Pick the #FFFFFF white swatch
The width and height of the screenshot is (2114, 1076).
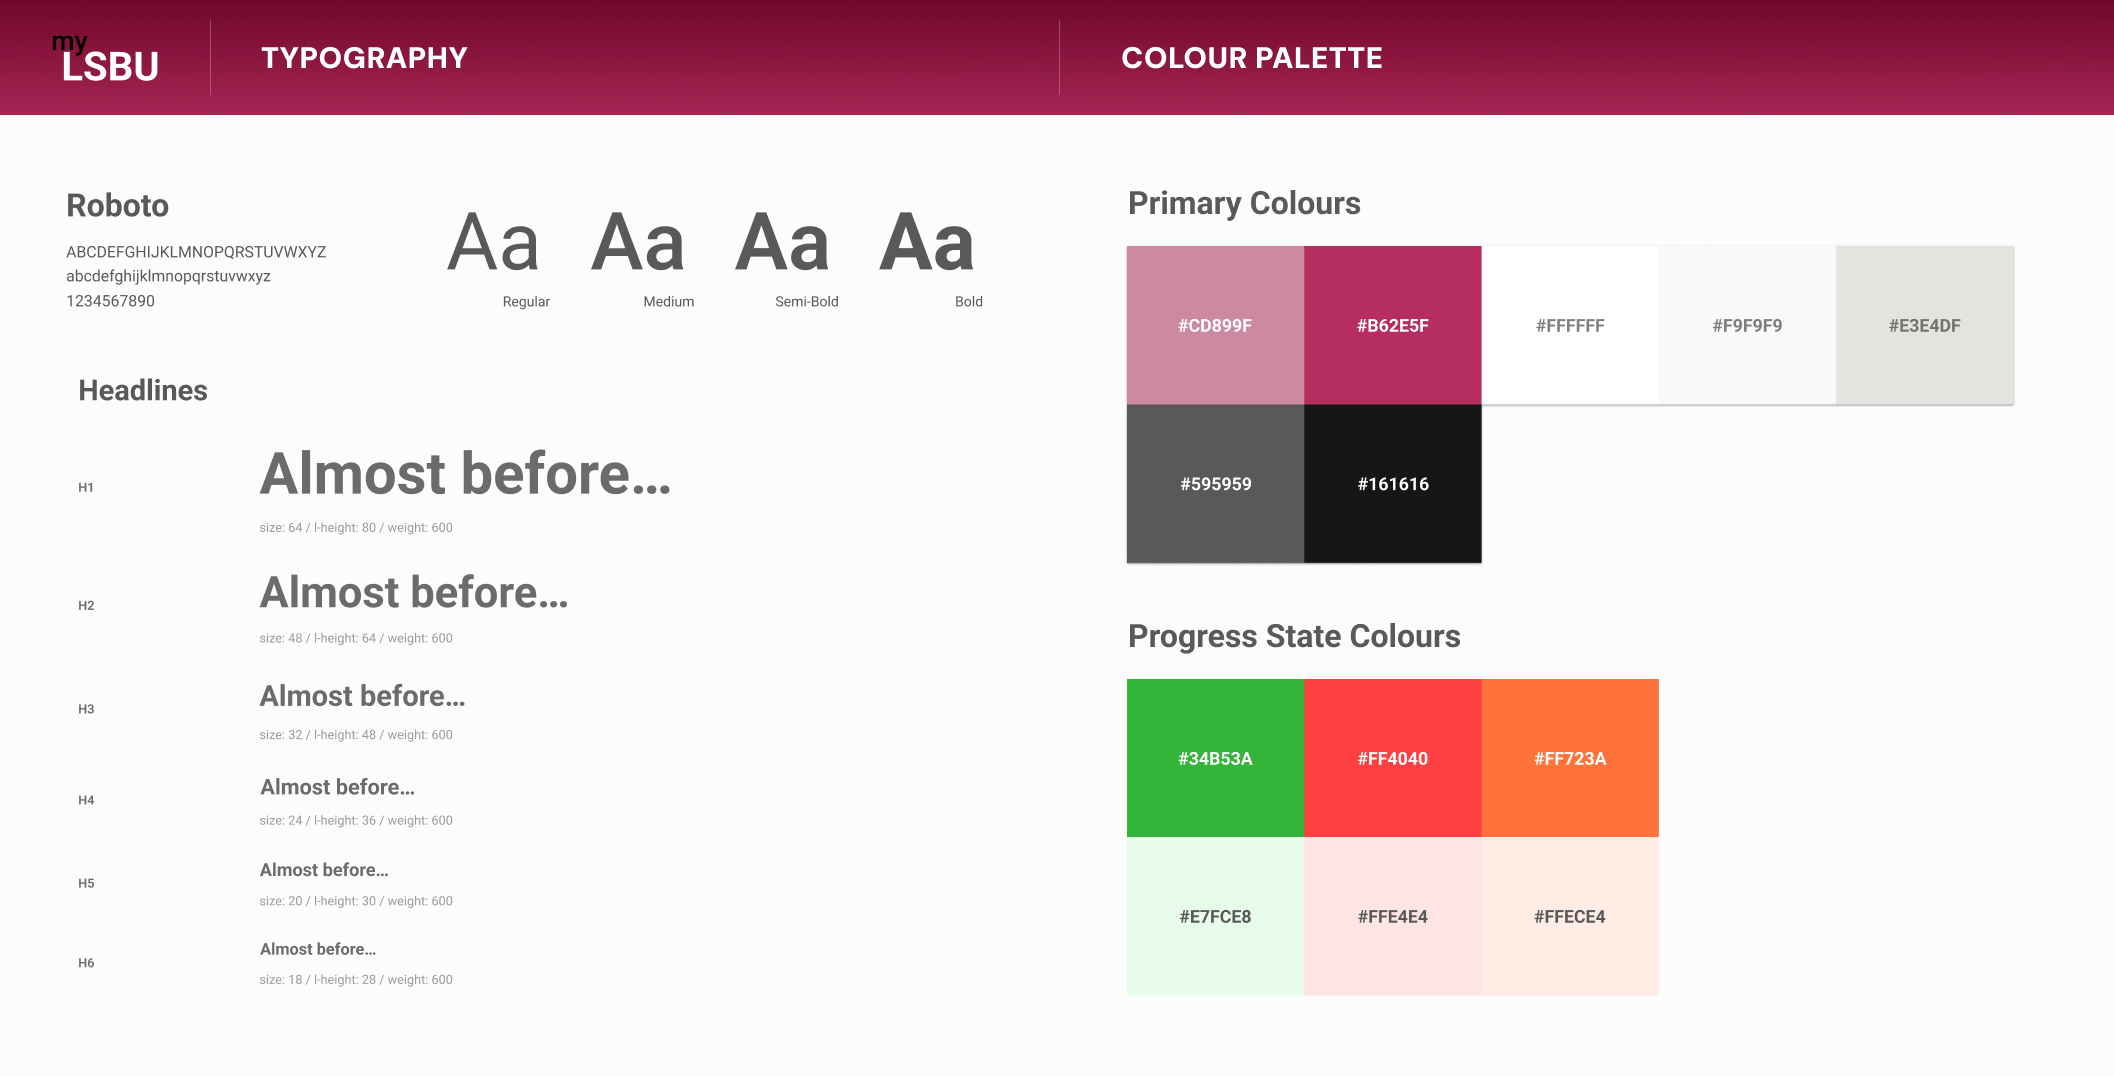pos(1570,325)
